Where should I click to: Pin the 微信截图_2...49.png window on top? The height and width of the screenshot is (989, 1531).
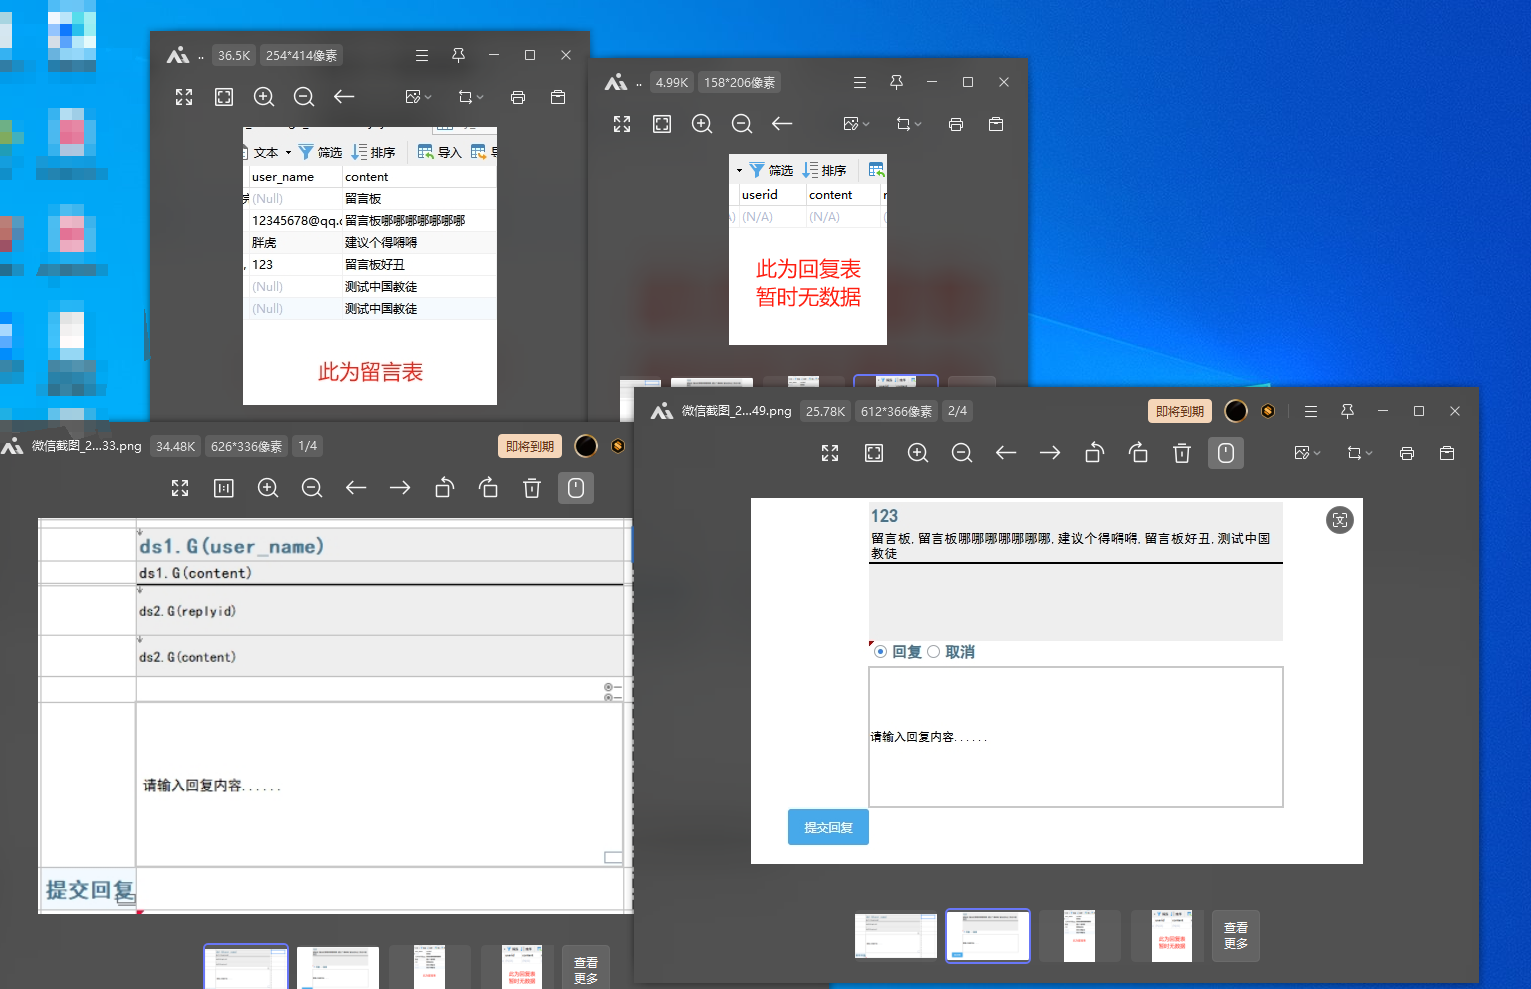point(1347,411)
